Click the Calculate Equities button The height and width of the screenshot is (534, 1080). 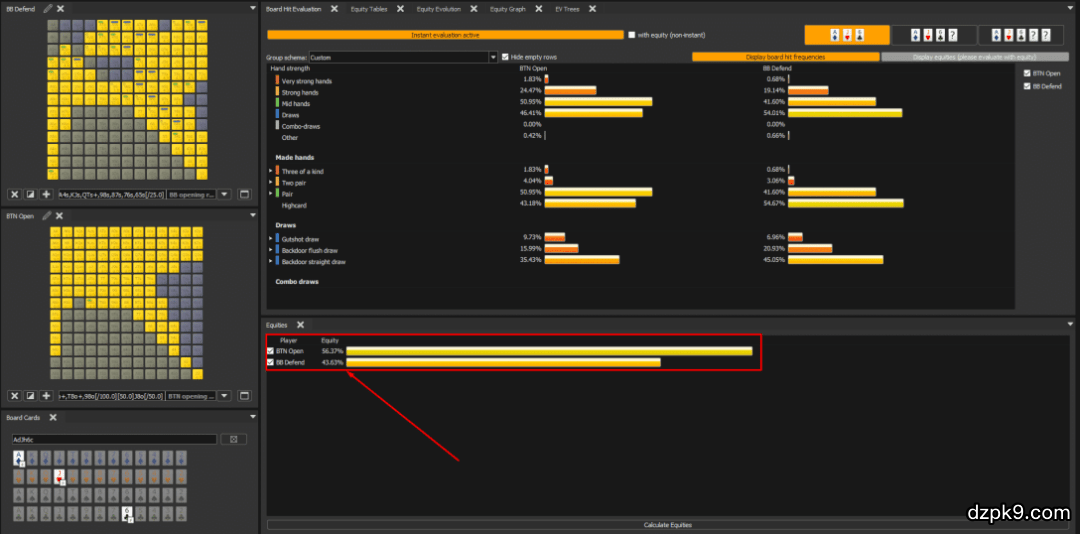pyautogui.click(x=667, y=524)
